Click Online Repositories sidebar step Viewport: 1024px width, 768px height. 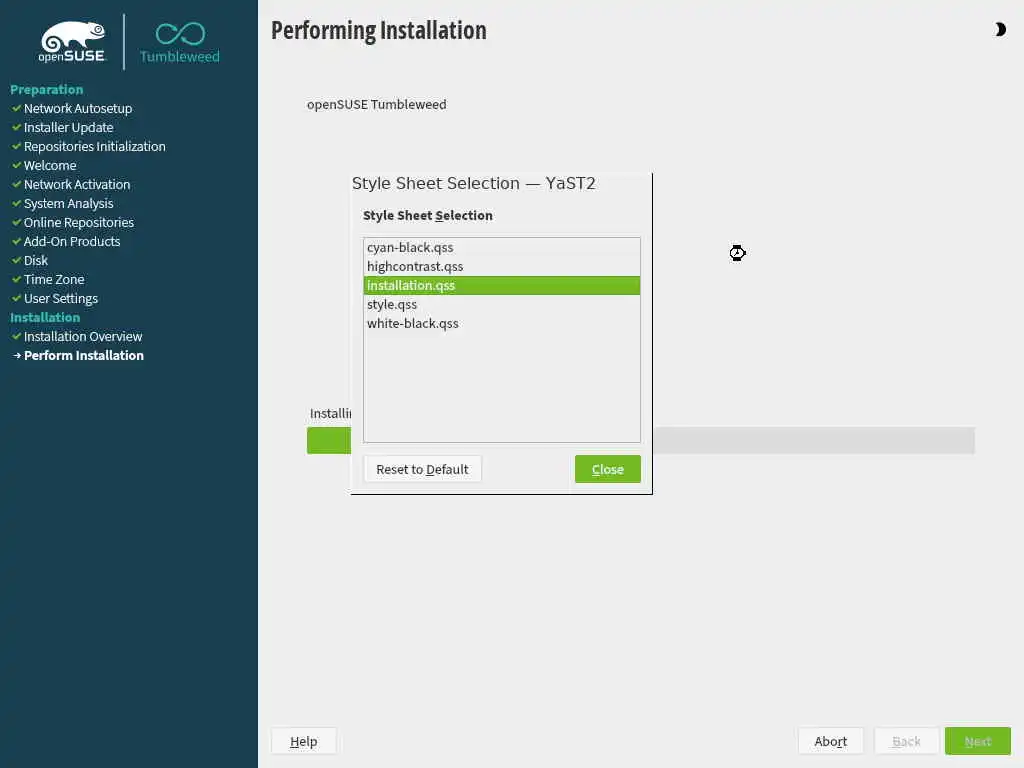pyautogui.click(x=79, y=222)
